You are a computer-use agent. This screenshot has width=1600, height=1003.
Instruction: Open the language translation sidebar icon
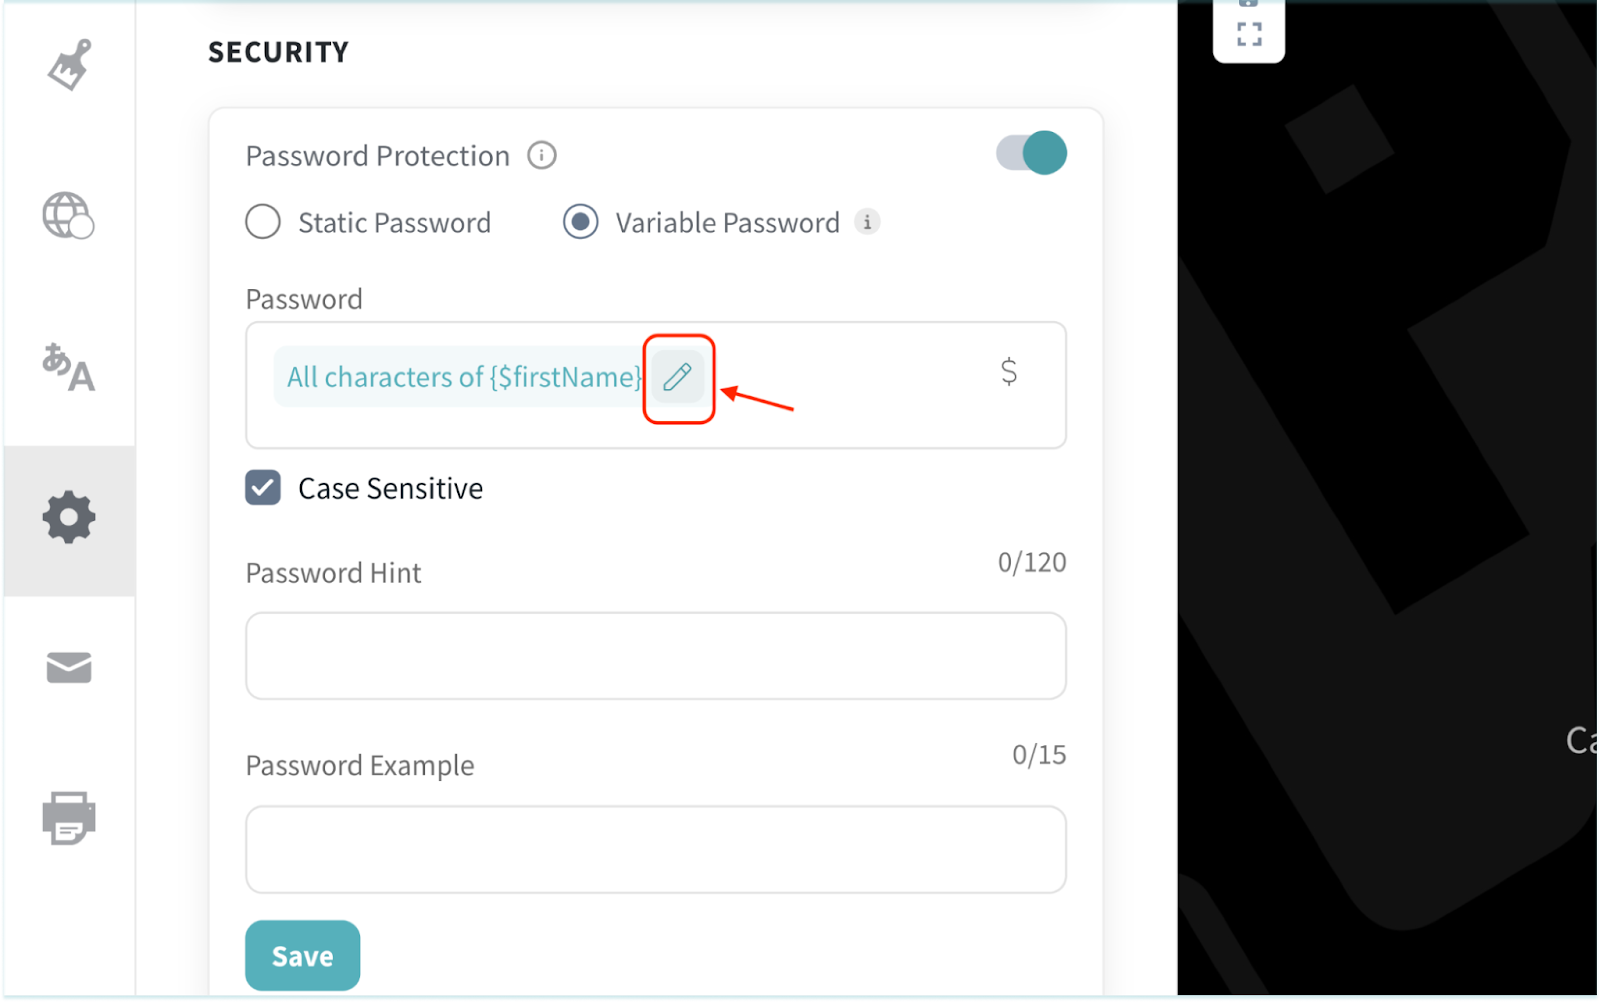click(x=68, y=367)
